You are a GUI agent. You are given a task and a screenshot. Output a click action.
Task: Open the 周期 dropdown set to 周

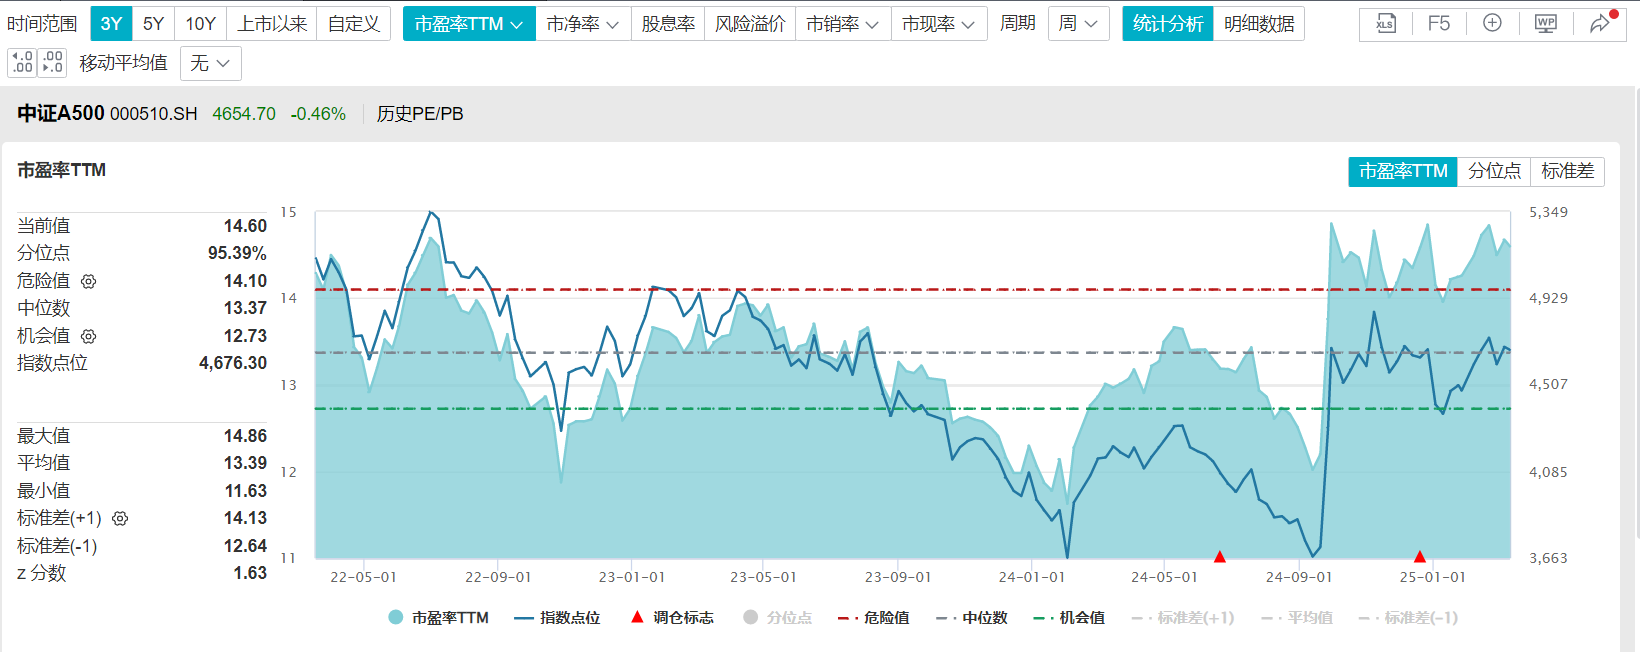1078,24
